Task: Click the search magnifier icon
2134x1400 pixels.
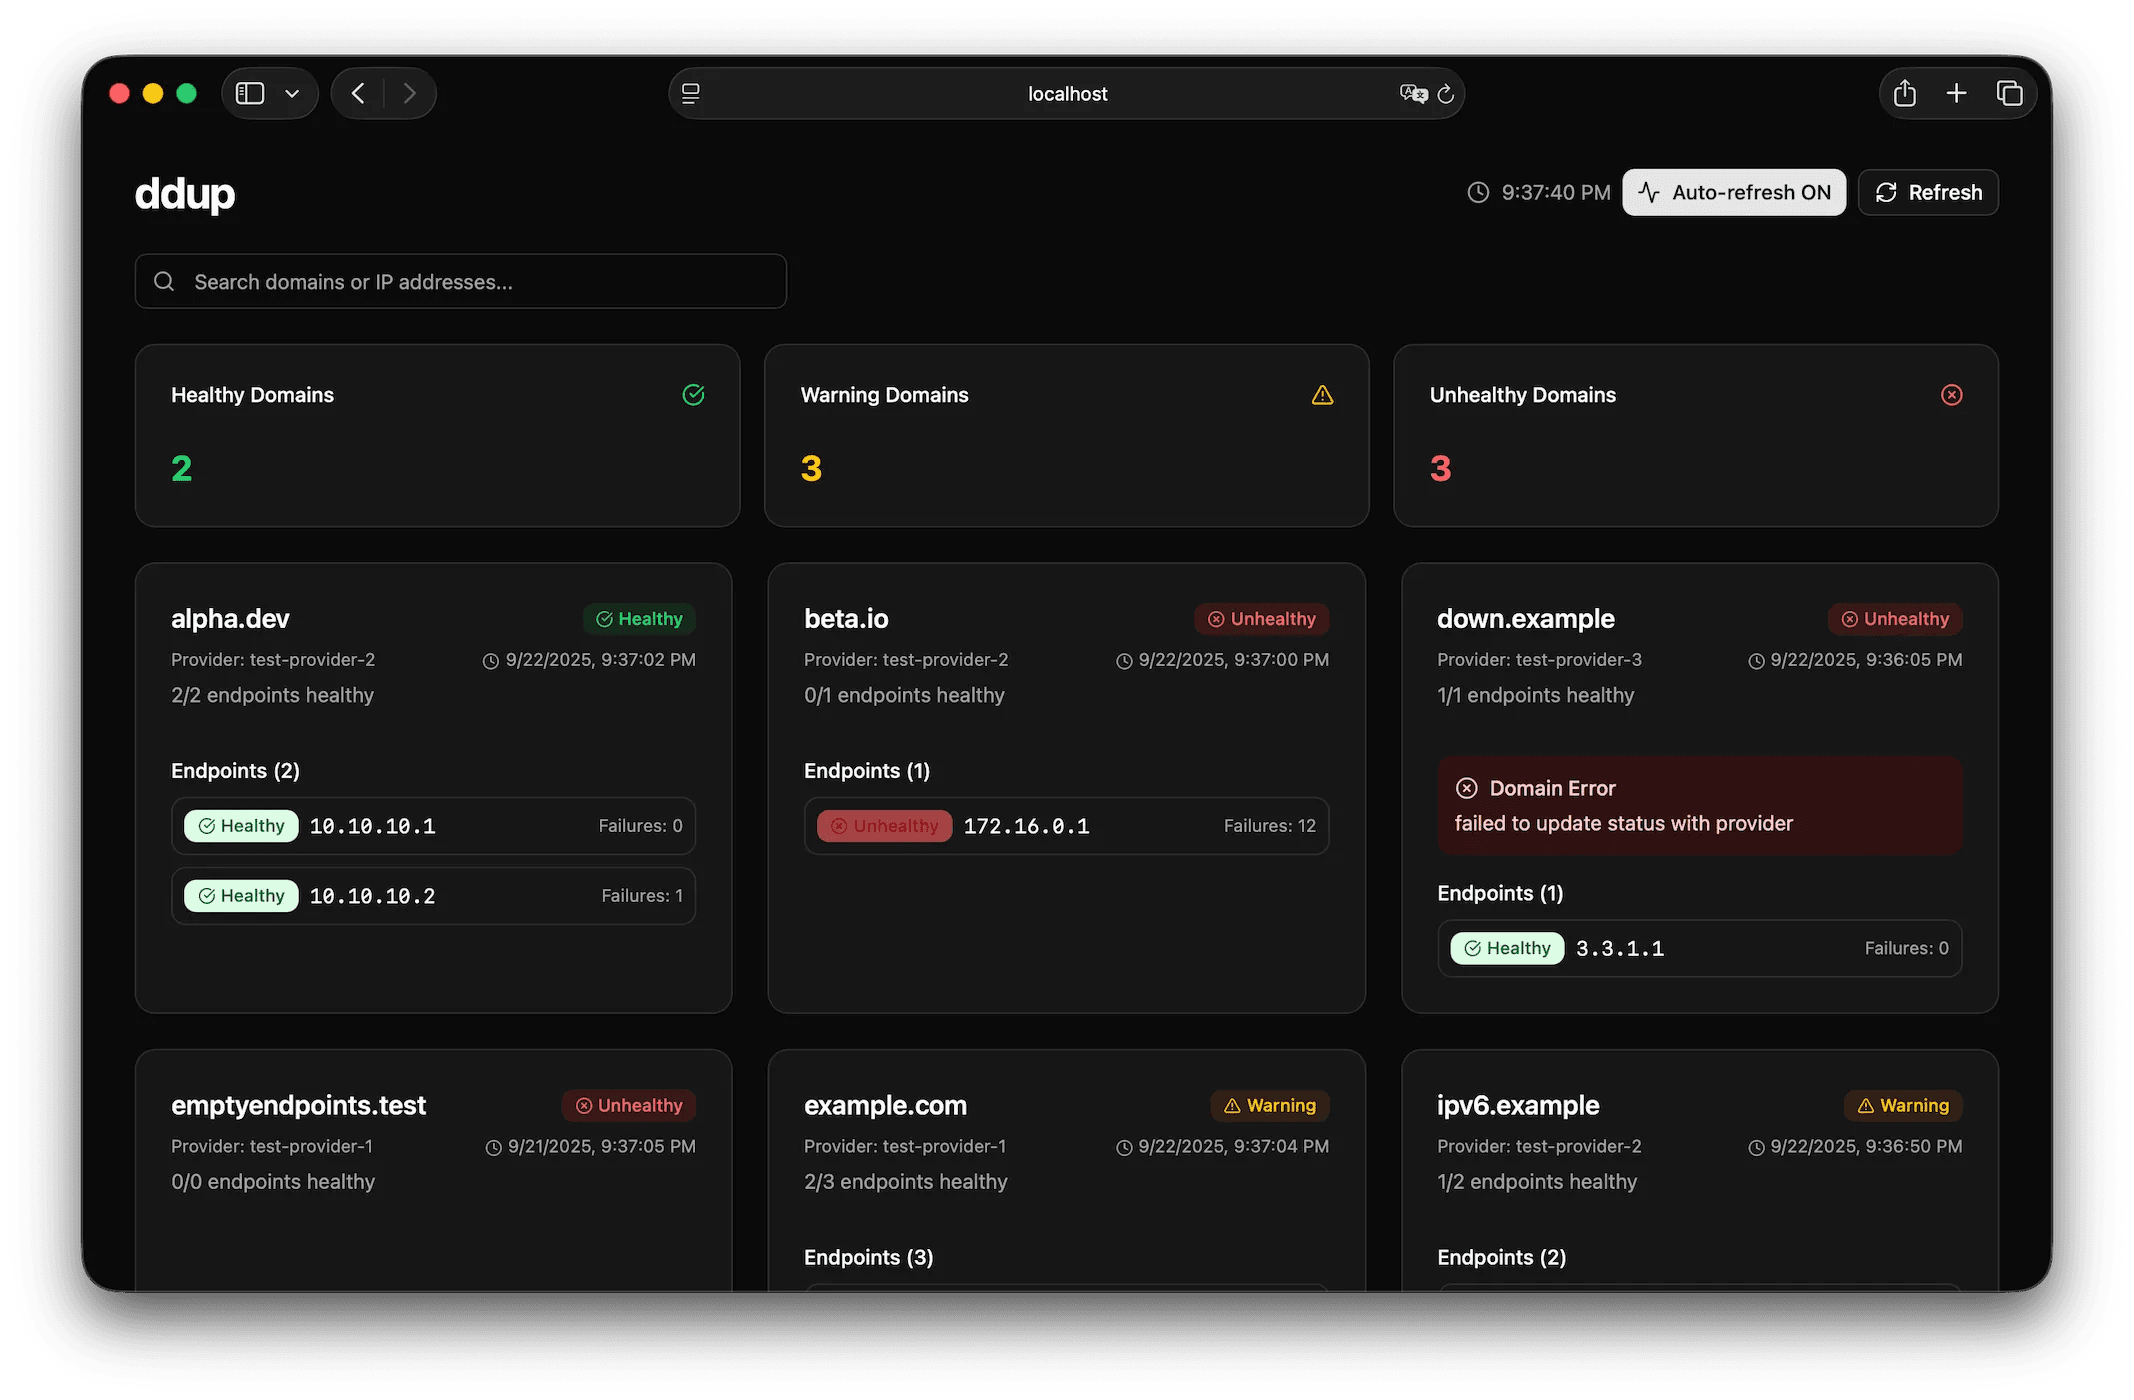Action: click(164, 281)
